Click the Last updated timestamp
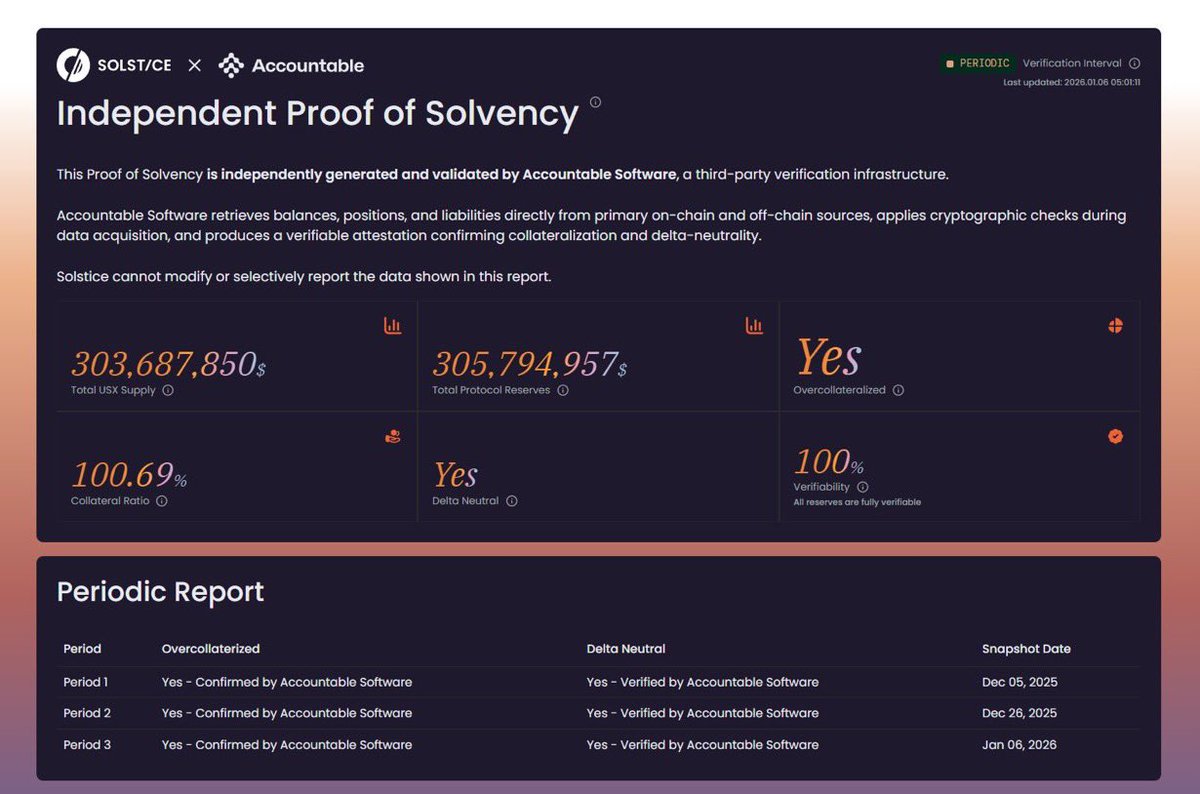 (x=1072, y=82)
